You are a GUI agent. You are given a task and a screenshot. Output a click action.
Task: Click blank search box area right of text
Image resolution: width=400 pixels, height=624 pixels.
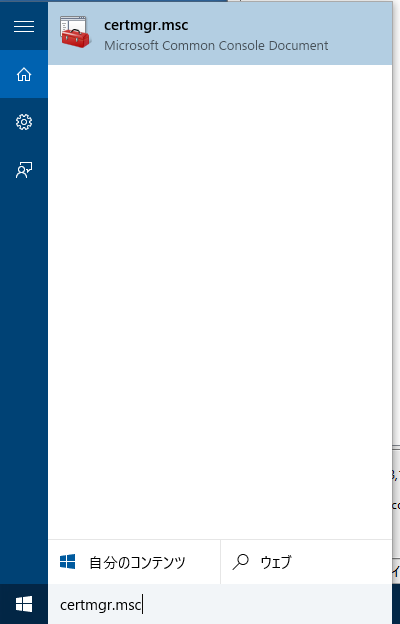tap(267, 604)
